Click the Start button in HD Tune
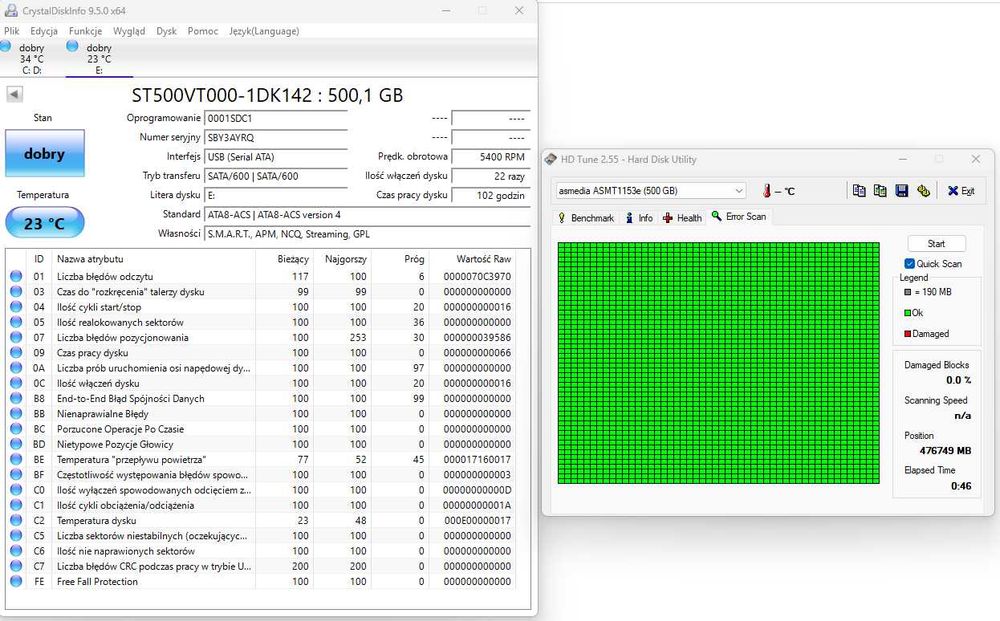The height and width of the screenshot is (621, 1000). [936, 244]
